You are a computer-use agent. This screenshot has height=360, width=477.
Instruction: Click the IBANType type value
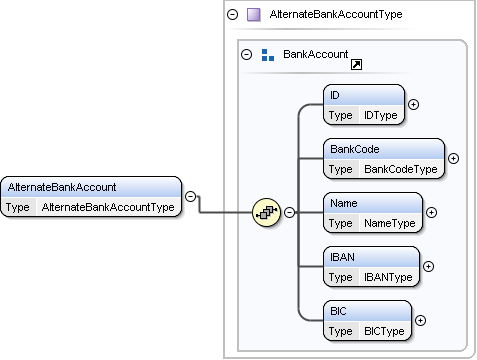click(x=388, y=277)
